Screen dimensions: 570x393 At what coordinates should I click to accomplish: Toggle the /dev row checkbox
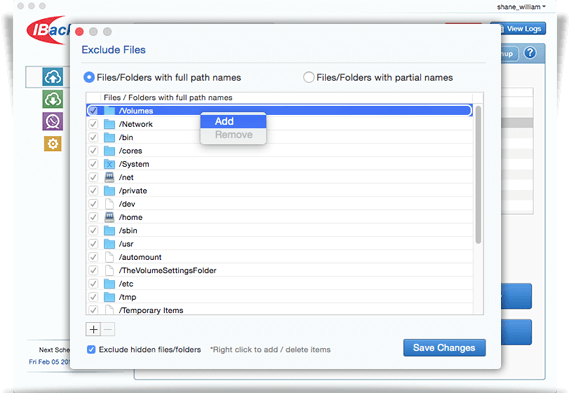(93, 204)
